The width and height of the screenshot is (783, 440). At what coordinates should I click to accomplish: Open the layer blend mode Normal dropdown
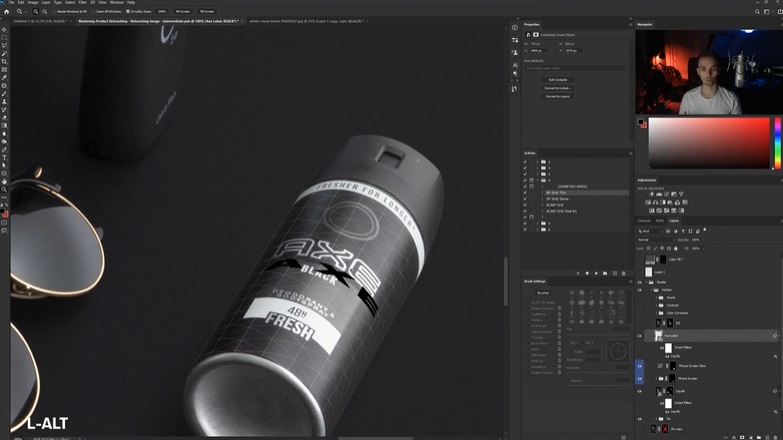(656, 240)
